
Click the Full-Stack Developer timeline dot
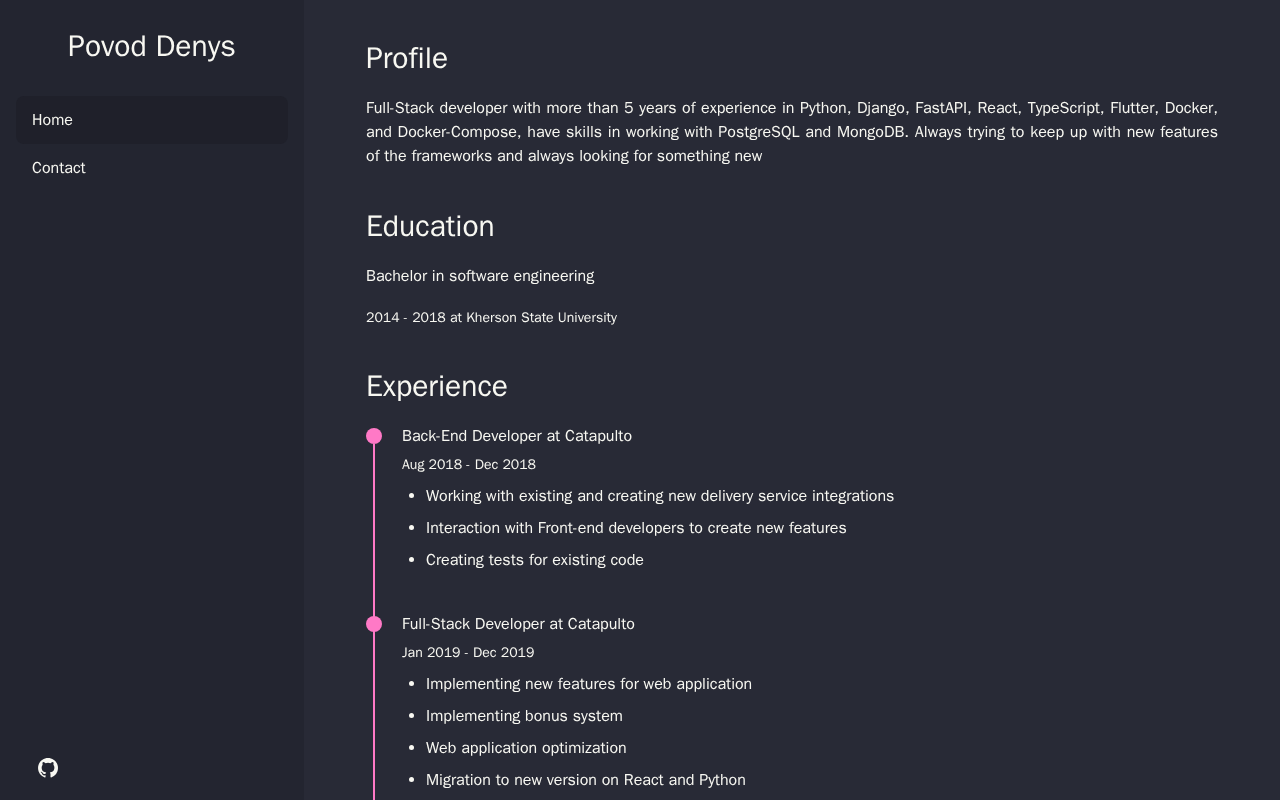coord(374,624)
